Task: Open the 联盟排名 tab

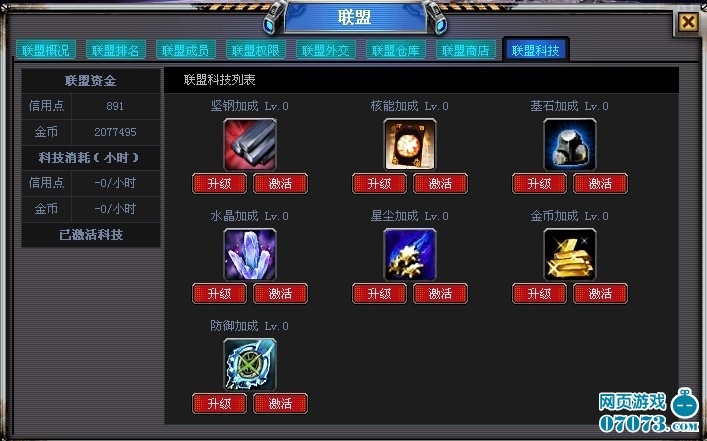Action: point(115,50)
